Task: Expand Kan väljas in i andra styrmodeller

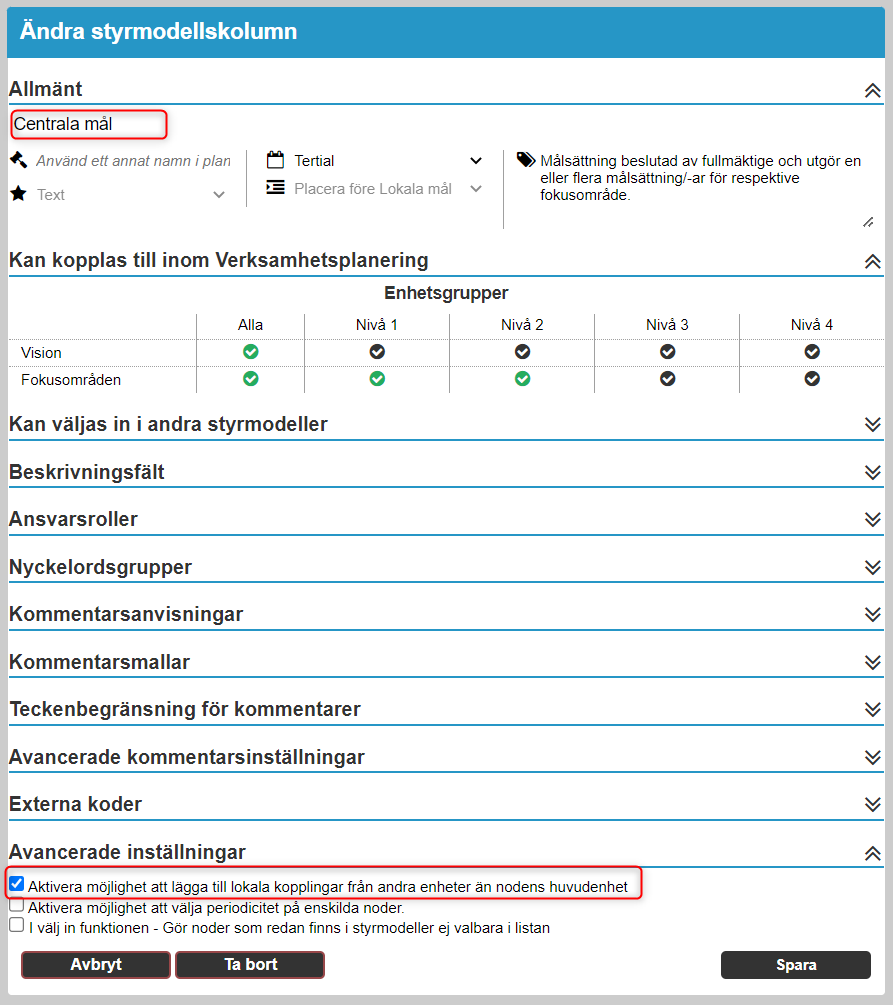Action: click(872, 424)
